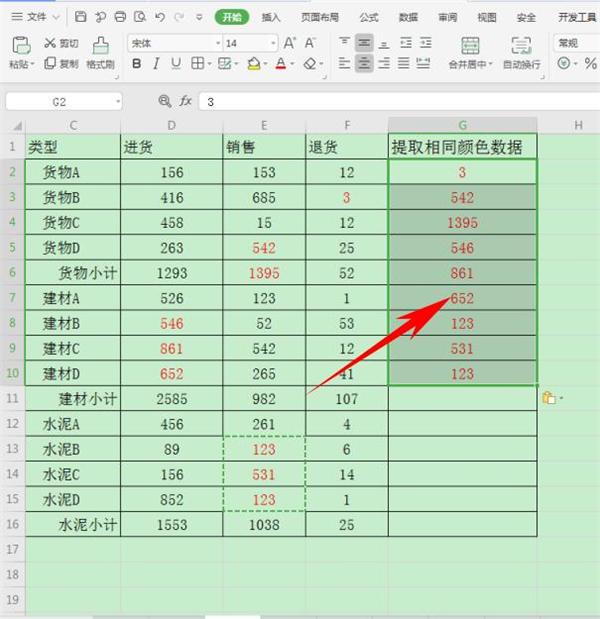Expand font color dropdown arrow

pyautogui.click(x=292, y=64)
